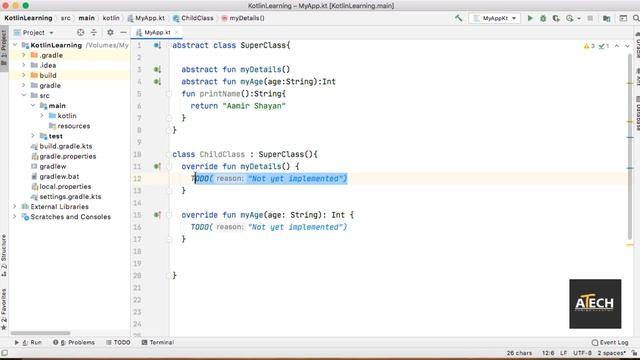Image resolution: width=640 pixels, height=360 pixels.
Task: Select local.properties file in tree
Action: 61,187
